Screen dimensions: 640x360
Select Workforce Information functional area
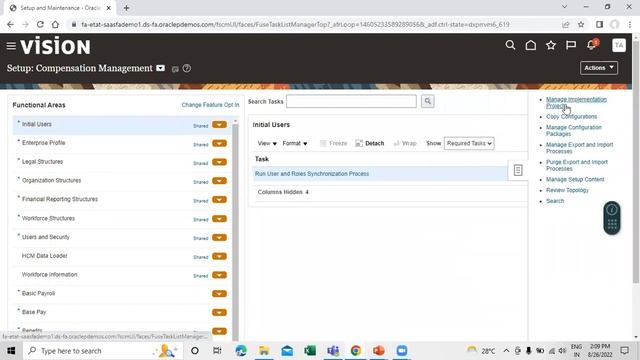[x=49, y=274]
